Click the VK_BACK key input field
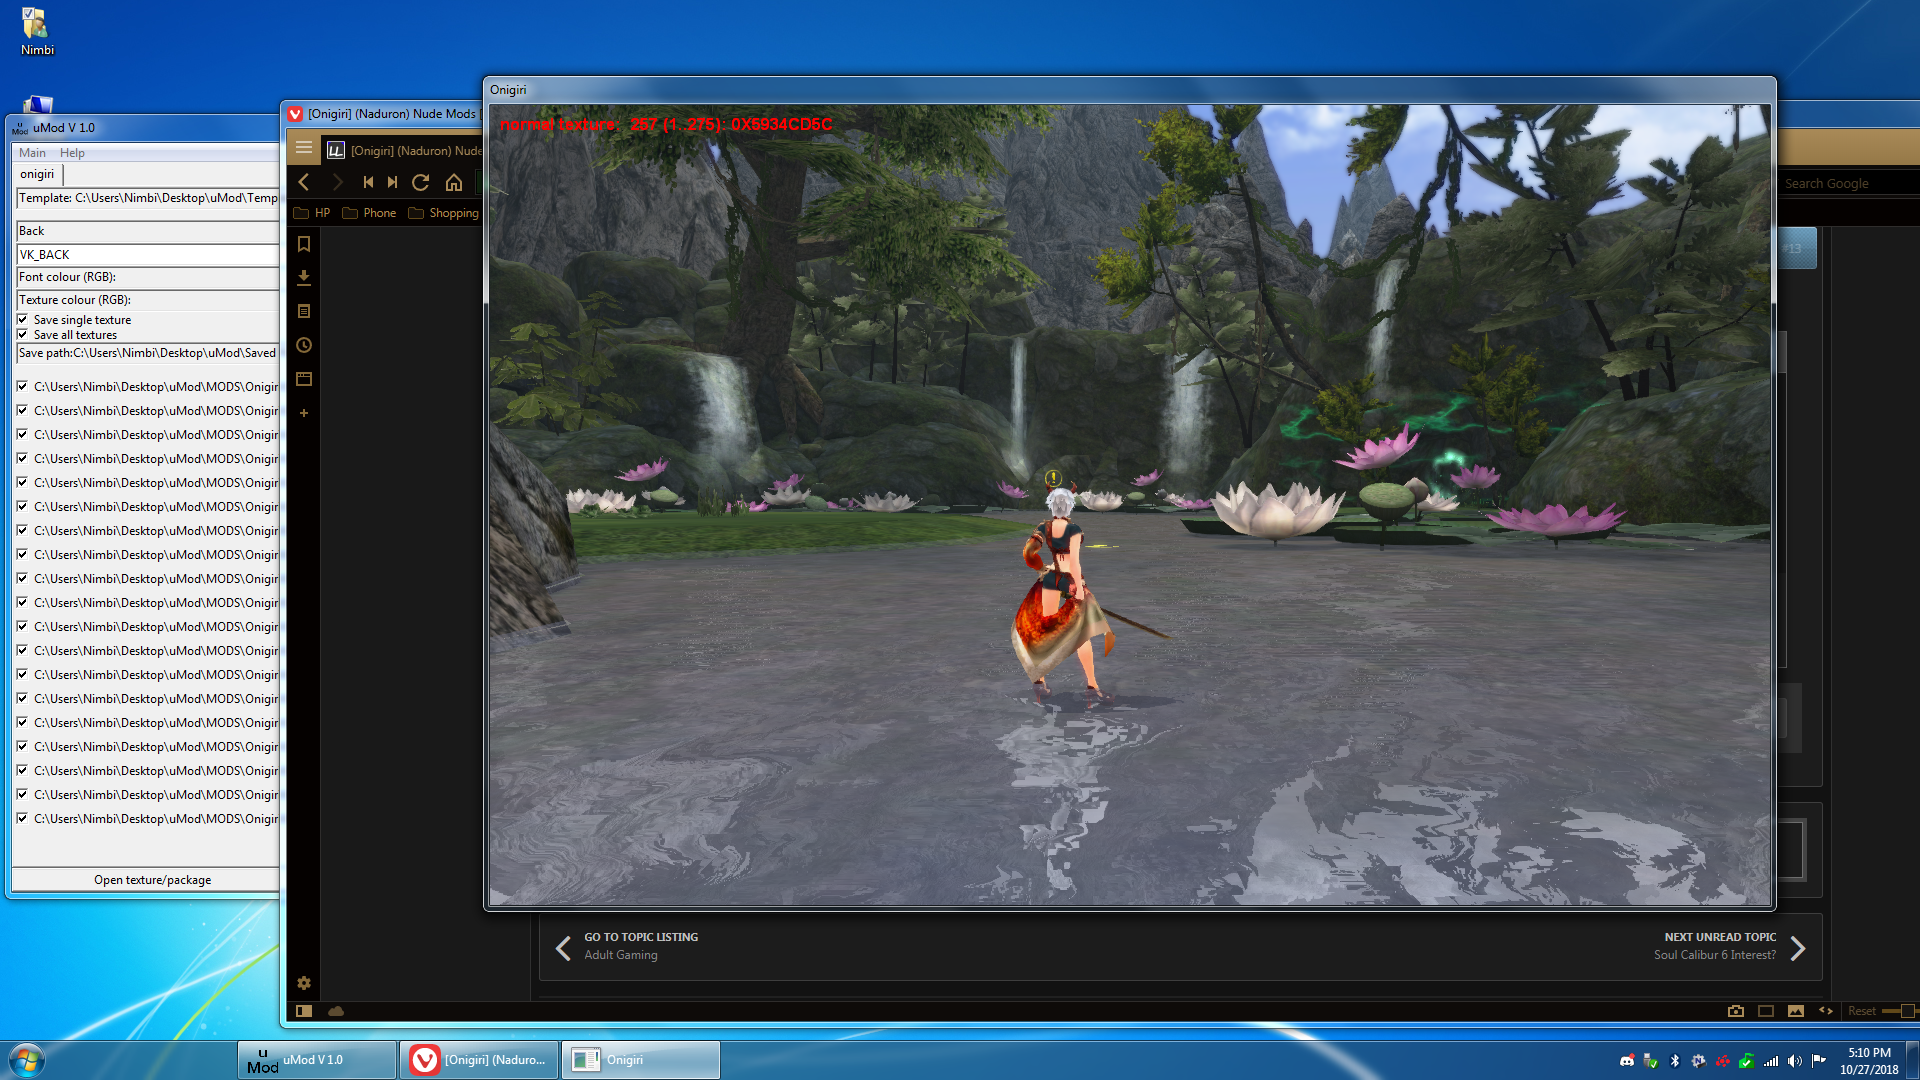 point(148,255)
